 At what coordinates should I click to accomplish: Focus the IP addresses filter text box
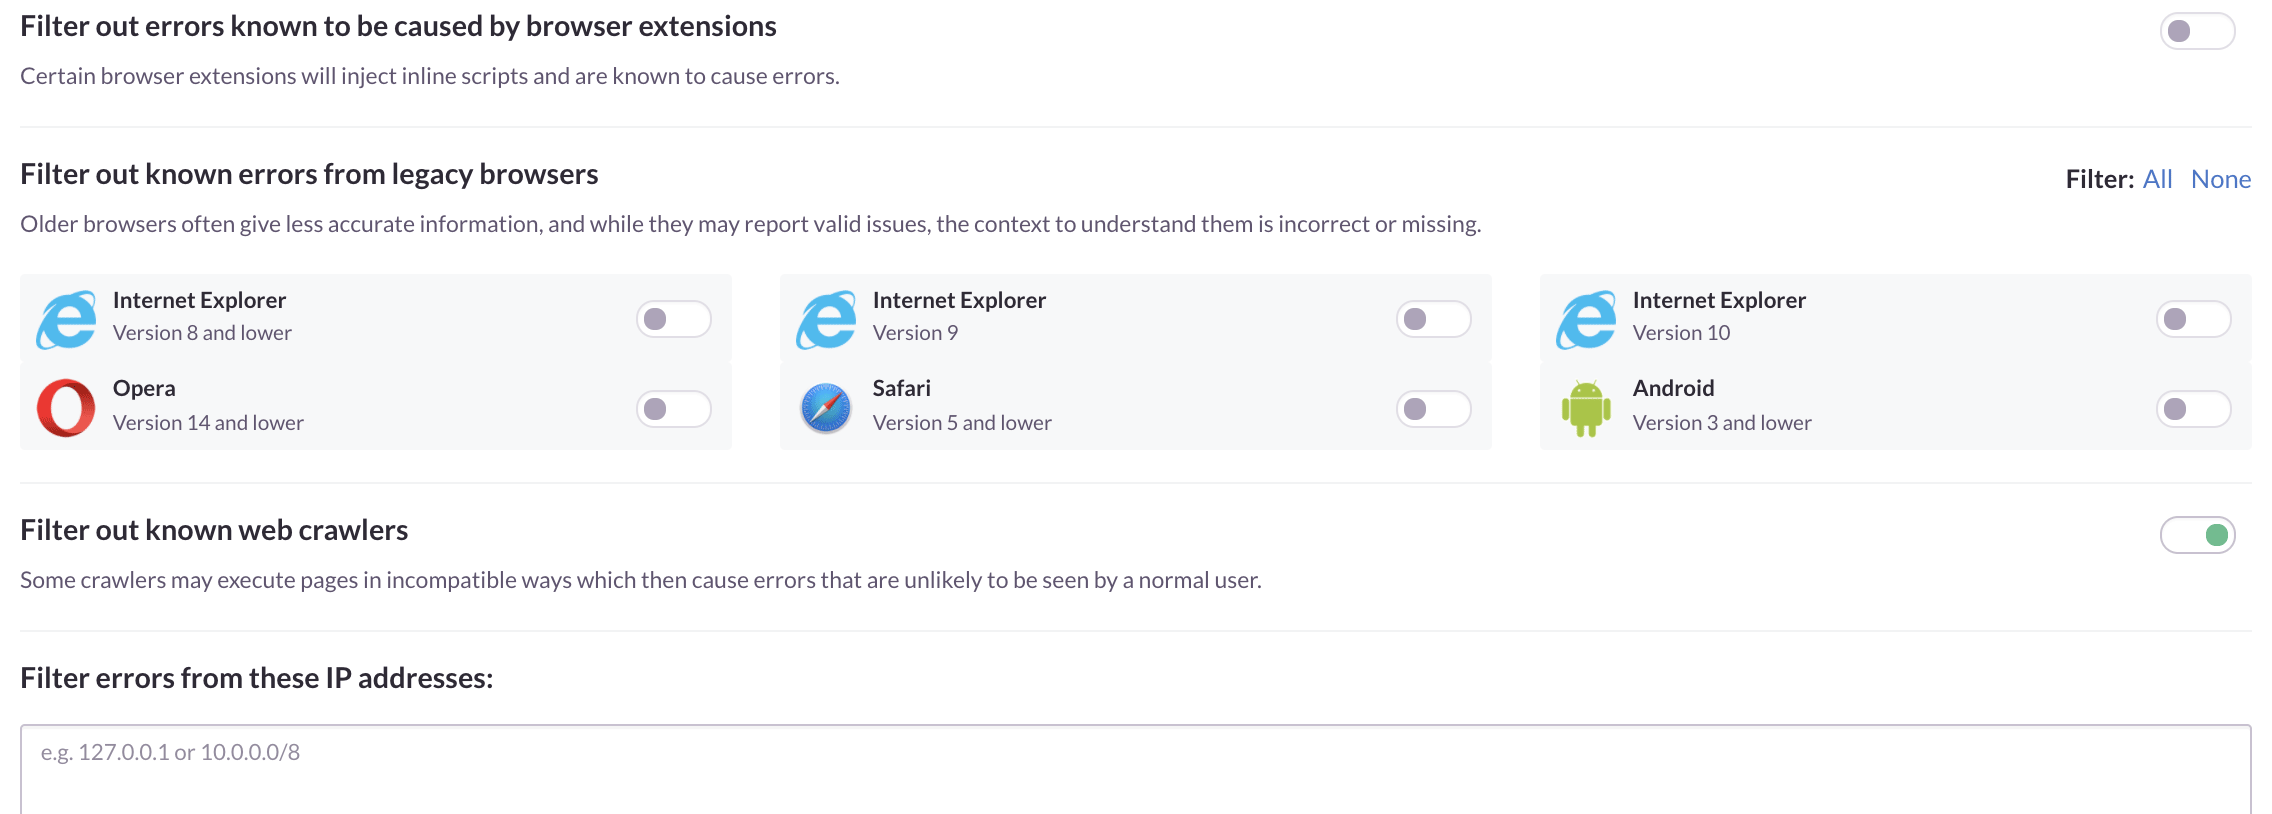[1135, 768]
